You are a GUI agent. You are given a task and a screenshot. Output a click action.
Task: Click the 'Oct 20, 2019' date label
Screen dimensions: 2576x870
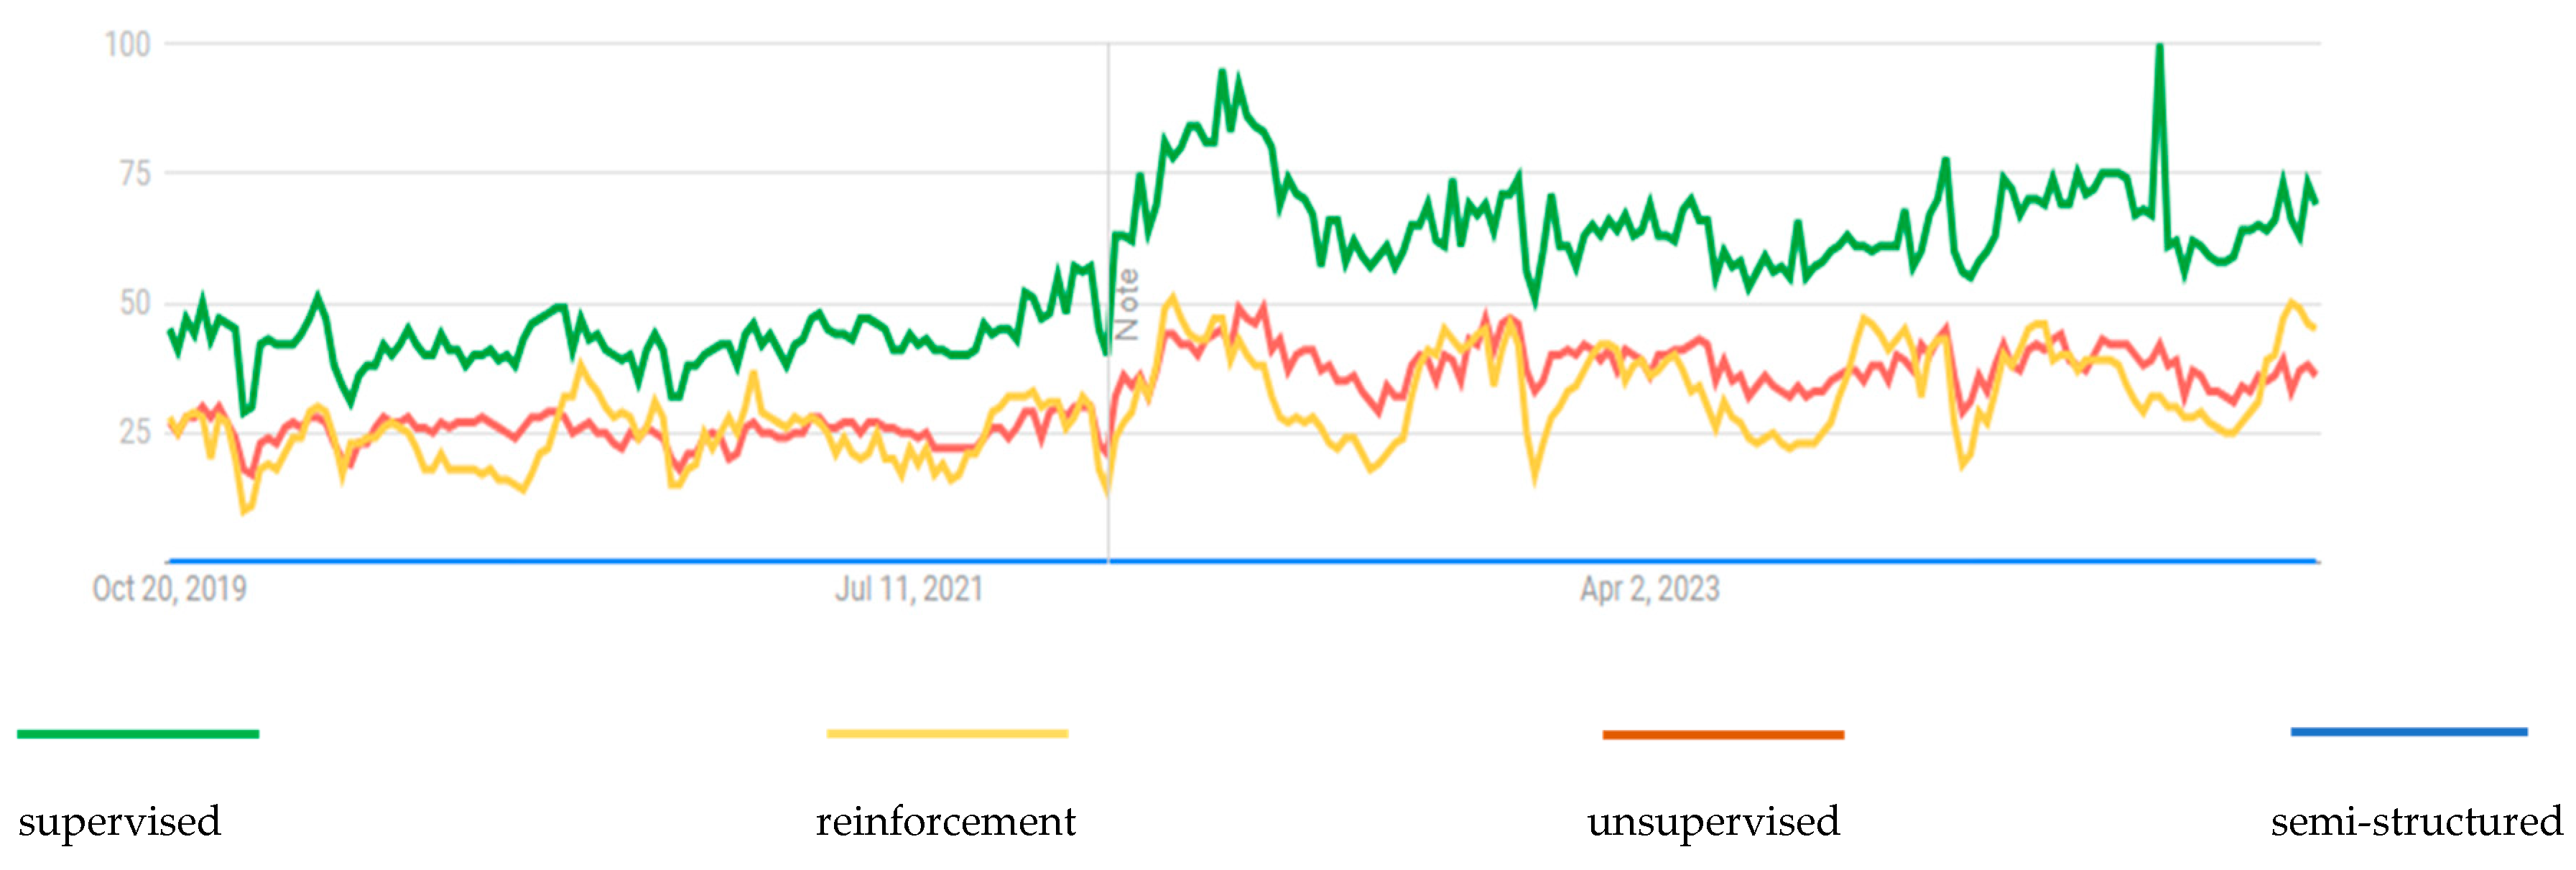(169, 589)
